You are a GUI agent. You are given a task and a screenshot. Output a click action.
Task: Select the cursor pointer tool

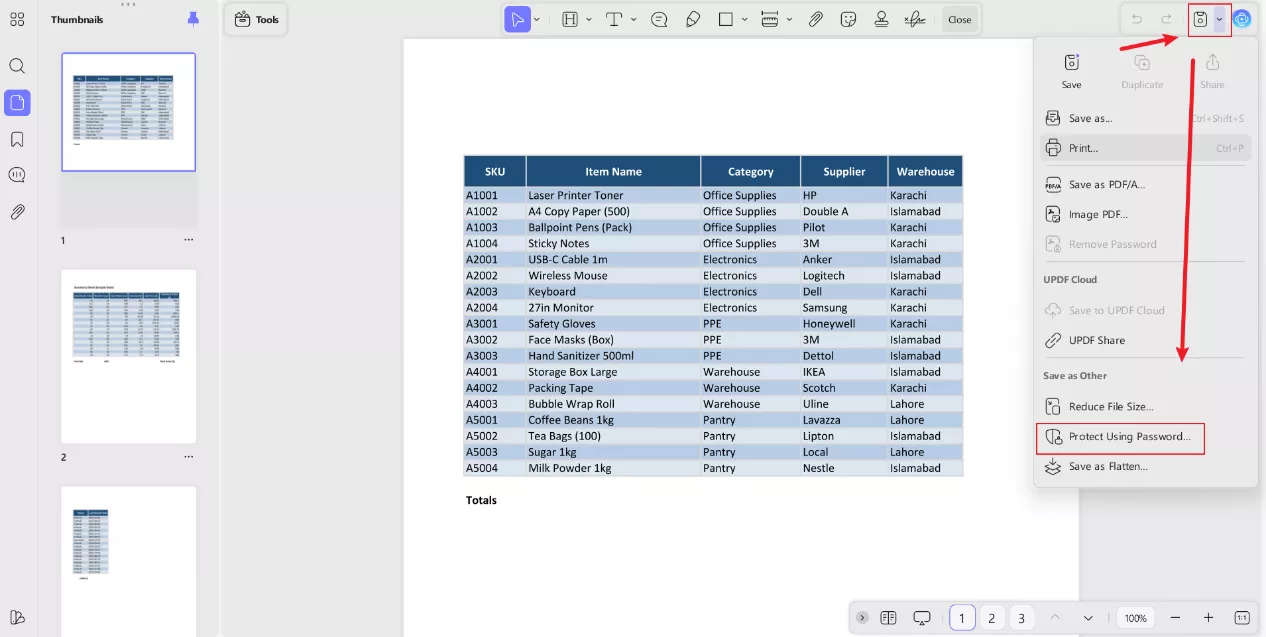coord(517,19)
